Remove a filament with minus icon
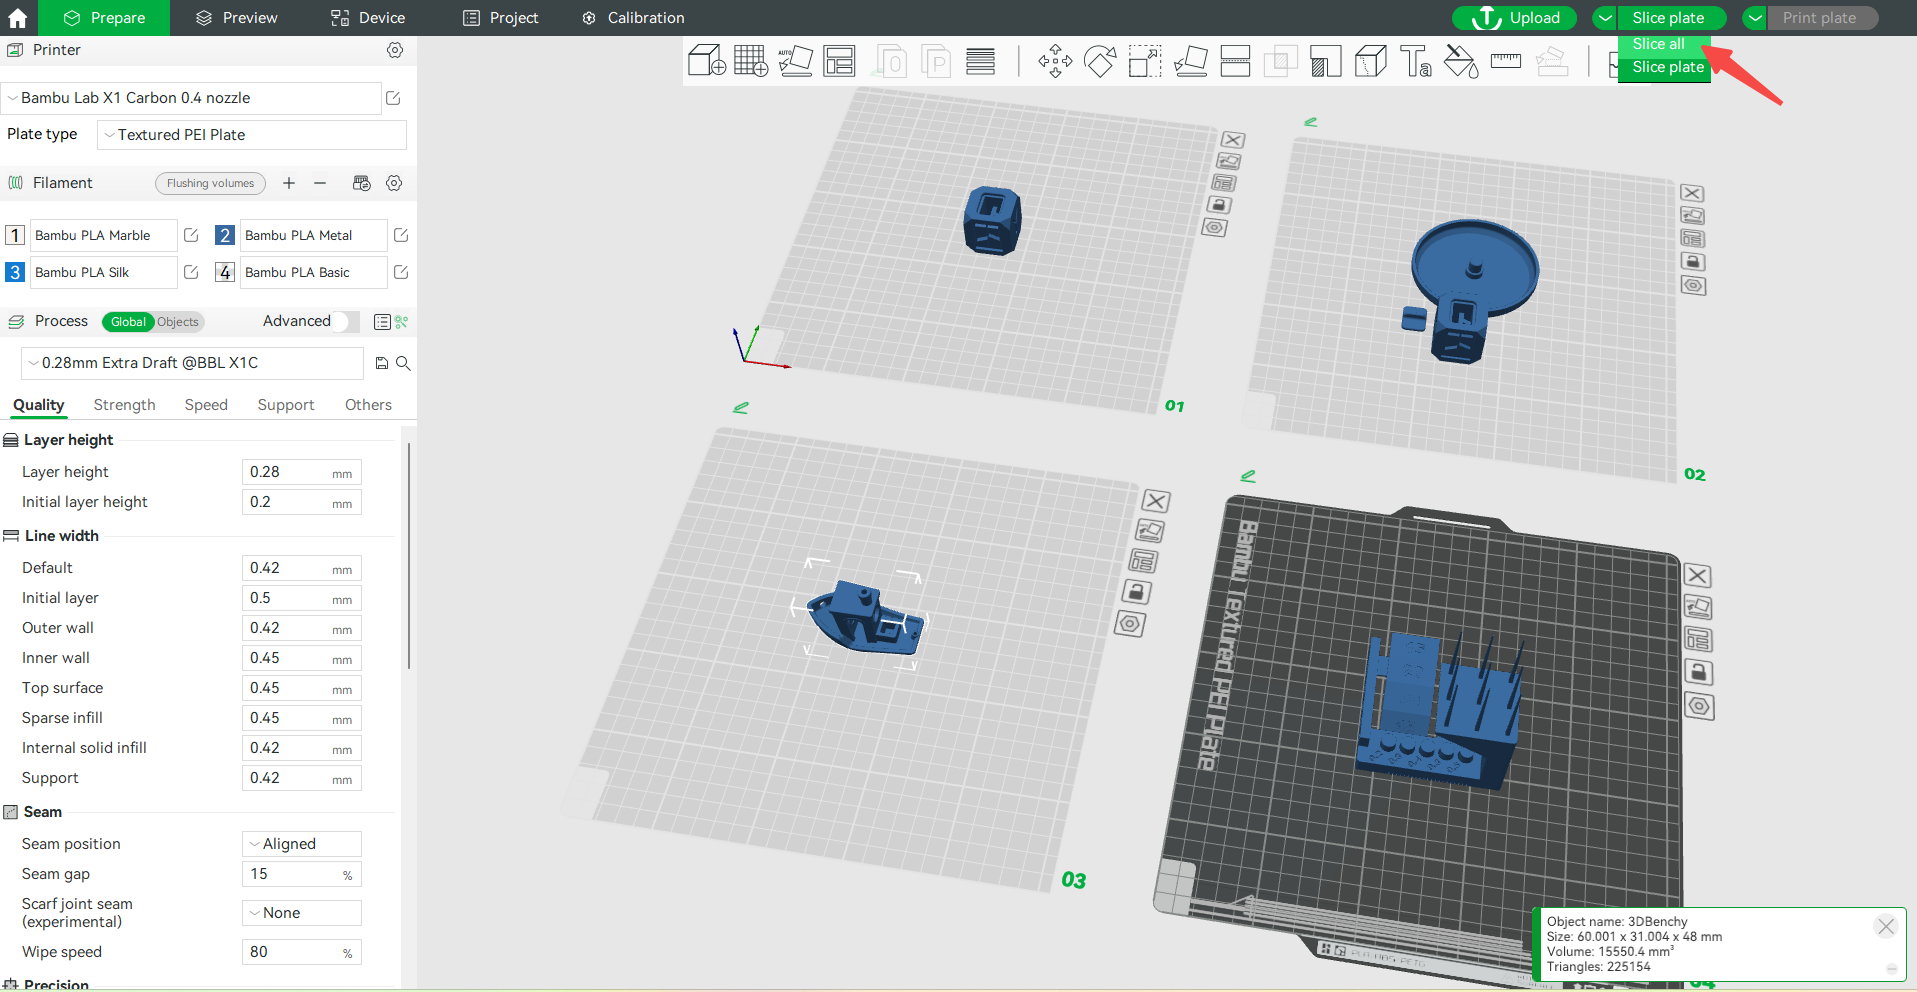Viewport: 1917px width, 992px height. coord(320,183)
